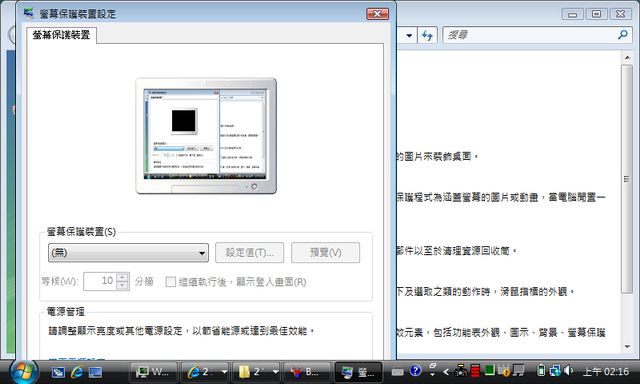
Task: Click the keyboard language bar icon
Action: click(x=397, y=371)
